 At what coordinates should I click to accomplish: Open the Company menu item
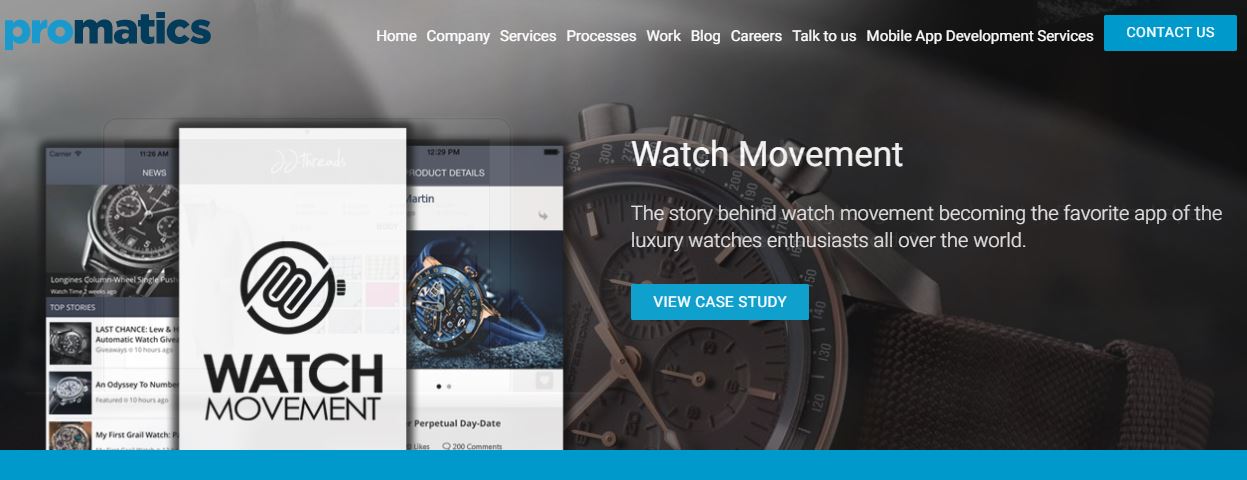pyautogui.click(x=458, y=36)
